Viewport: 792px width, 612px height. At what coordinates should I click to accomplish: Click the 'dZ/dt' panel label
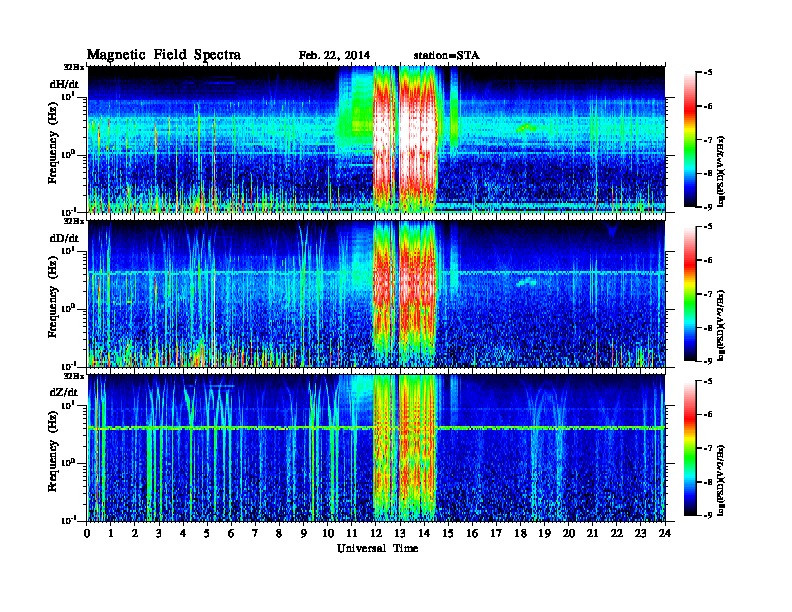pos(64,392)
